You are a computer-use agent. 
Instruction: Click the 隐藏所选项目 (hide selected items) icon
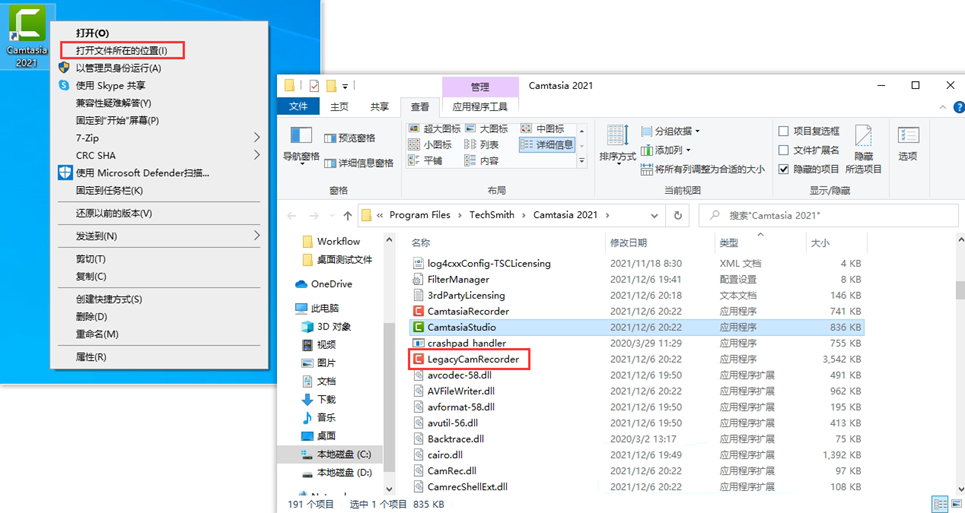[x=863, y=148]
